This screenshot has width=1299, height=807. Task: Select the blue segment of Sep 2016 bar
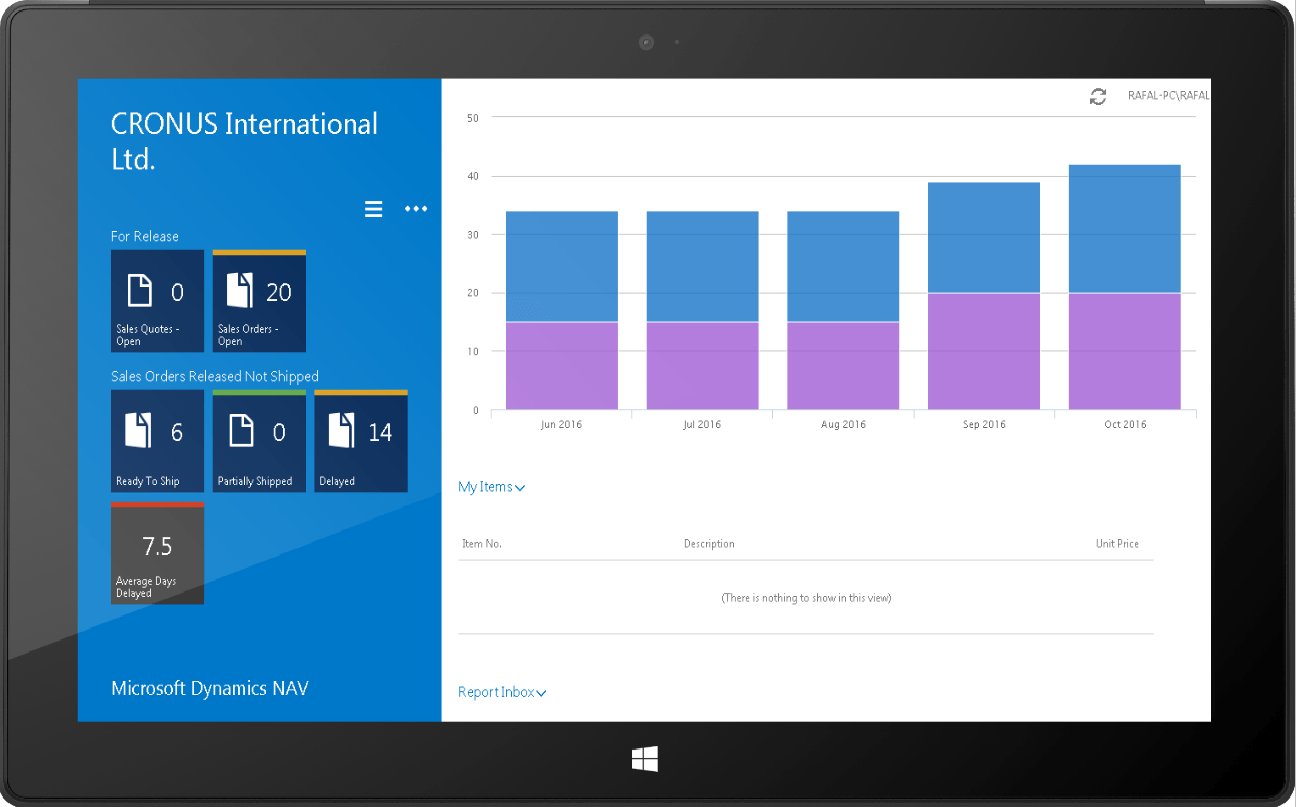click(984, 238)
